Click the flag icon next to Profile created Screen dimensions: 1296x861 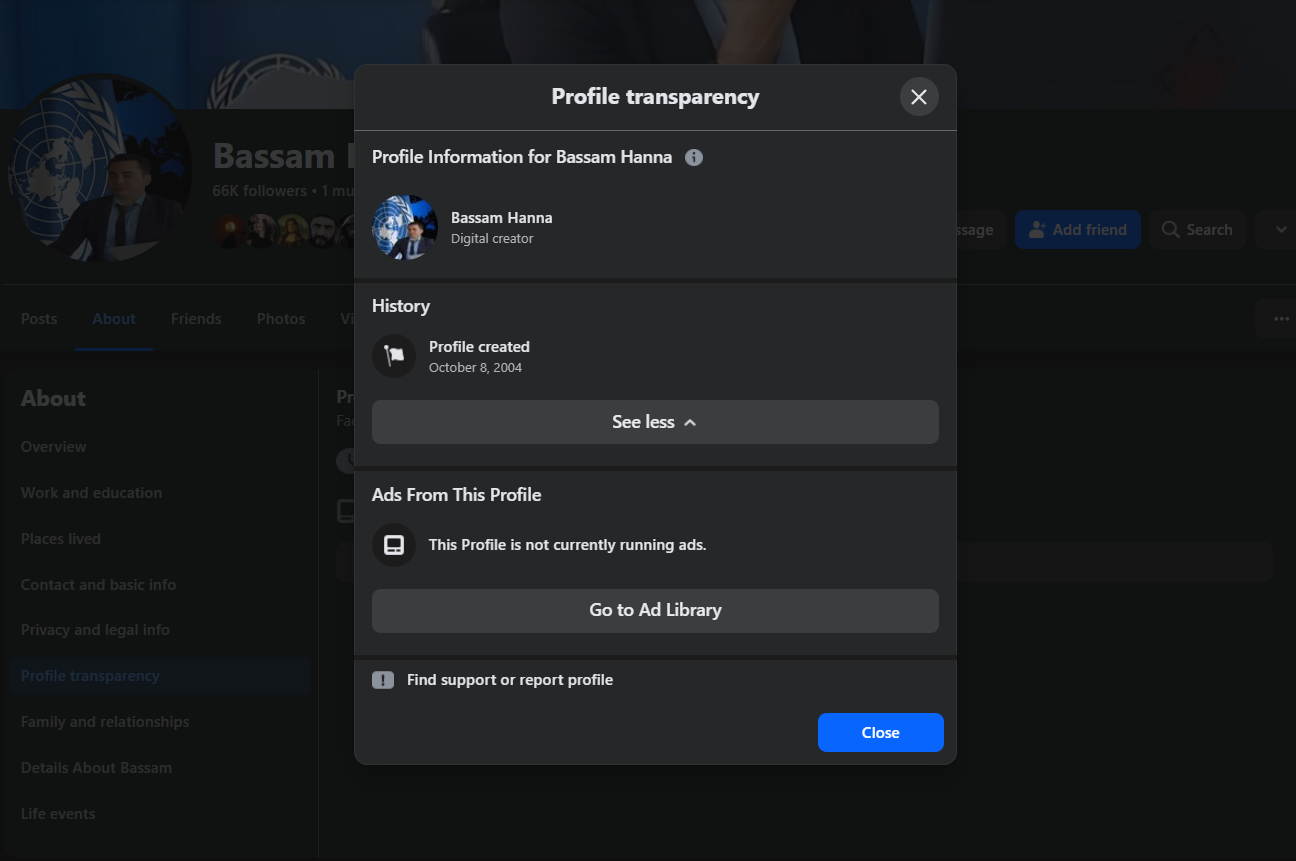394,356
